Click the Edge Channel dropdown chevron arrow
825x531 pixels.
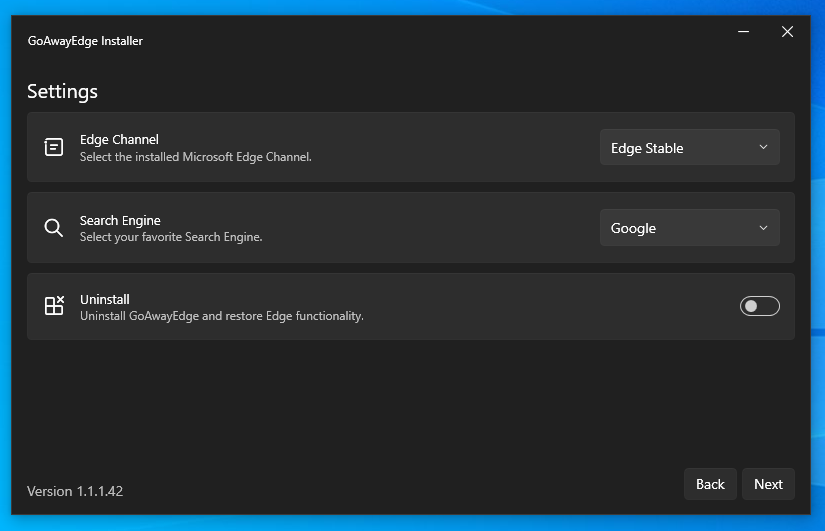pos(763,148)
